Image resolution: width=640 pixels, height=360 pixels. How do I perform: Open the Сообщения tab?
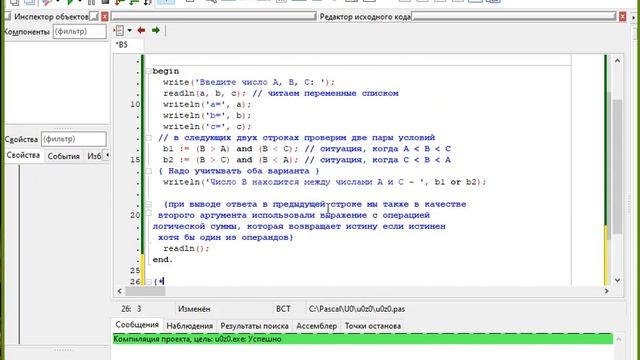137,325
